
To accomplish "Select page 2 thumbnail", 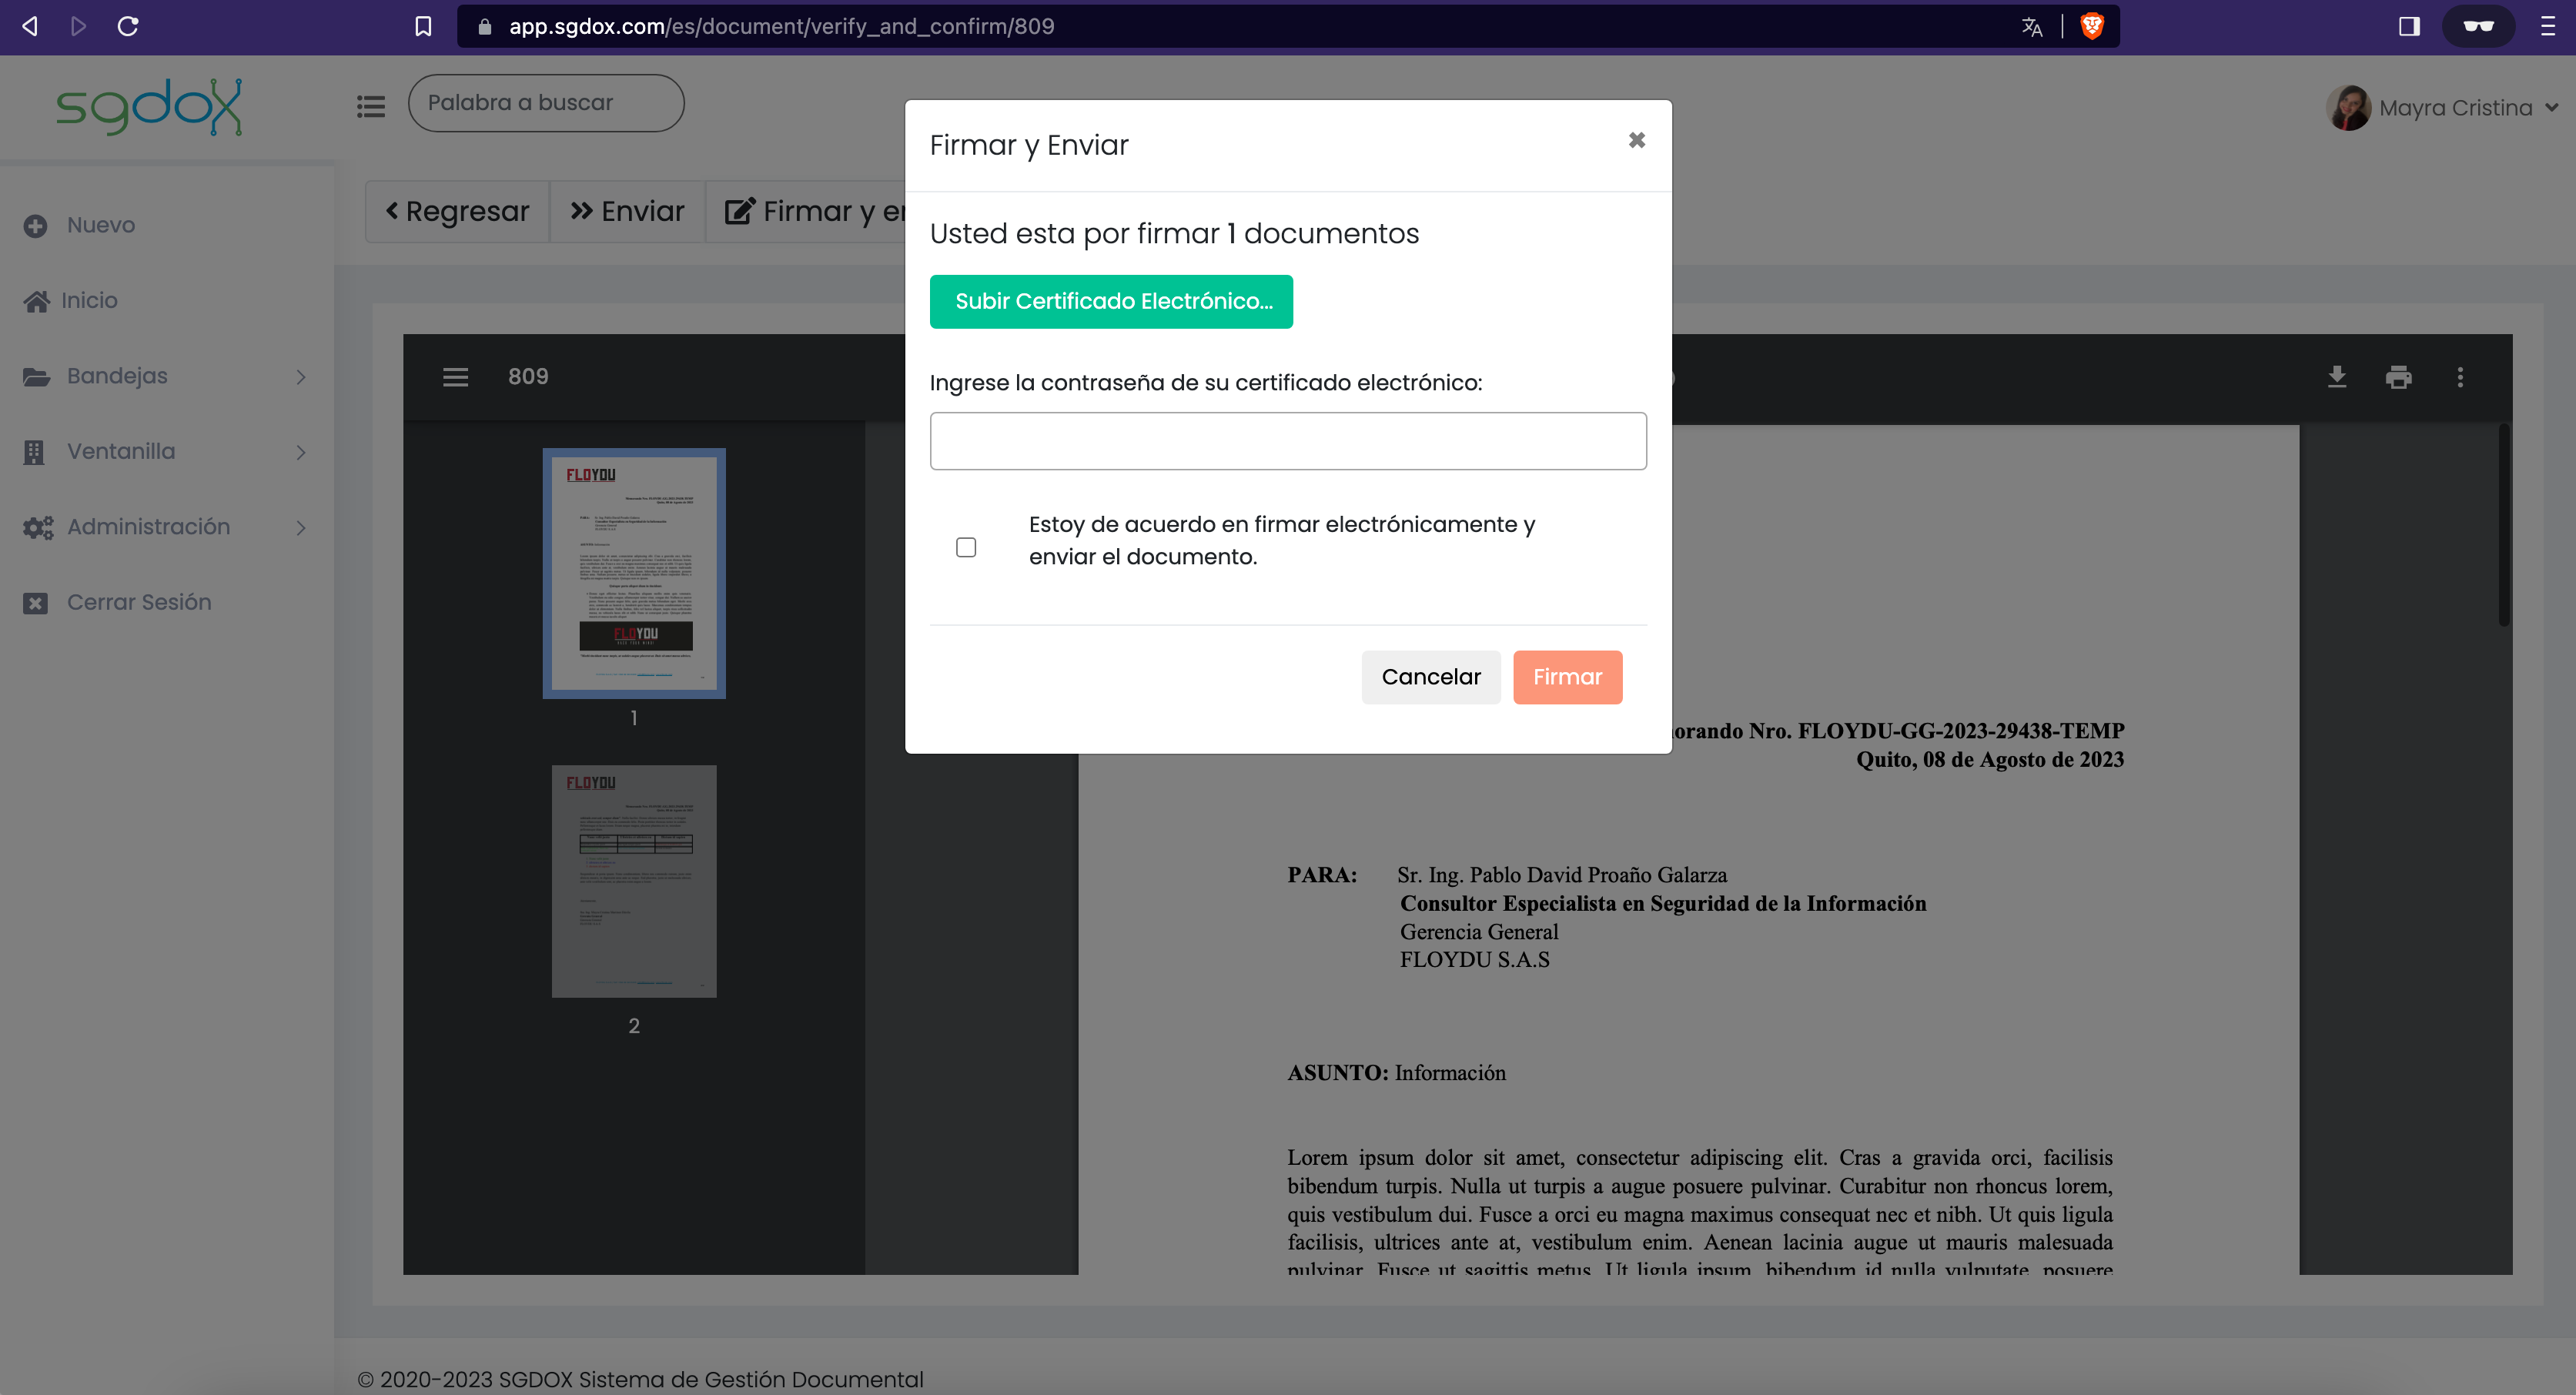I will [634, 881].
